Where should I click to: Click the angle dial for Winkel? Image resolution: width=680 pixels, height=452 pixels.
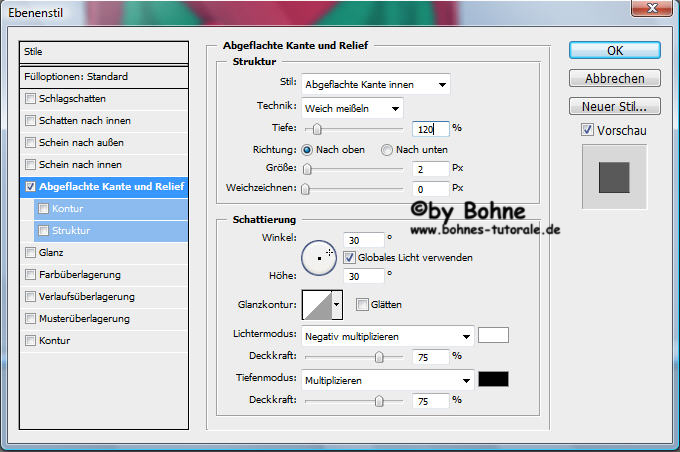pyautogui.click(x=319, y=258)
